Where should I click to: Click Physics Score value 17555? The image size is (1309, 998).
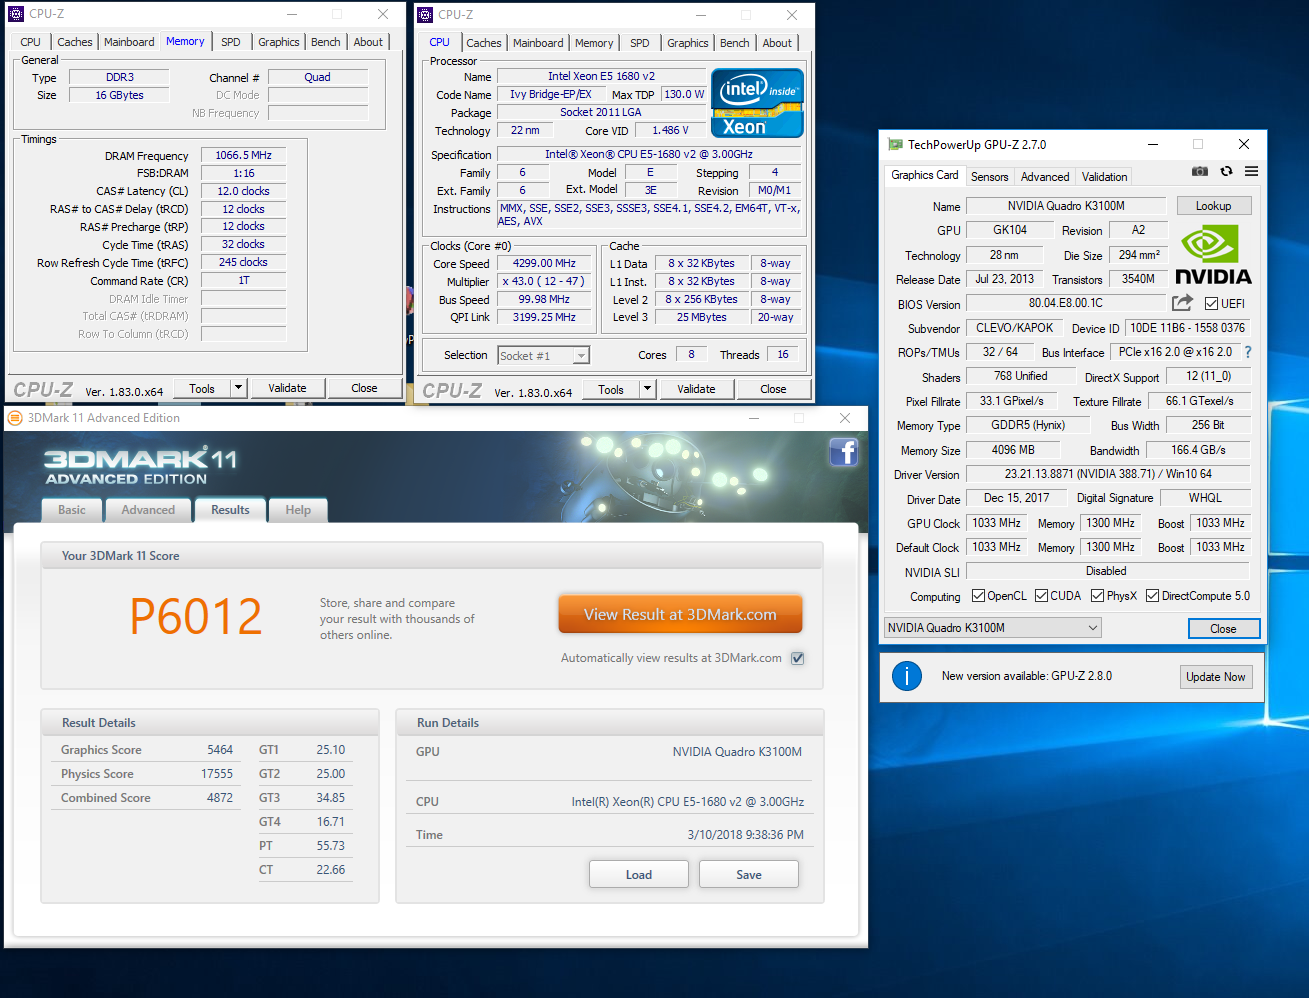(217, 774)
